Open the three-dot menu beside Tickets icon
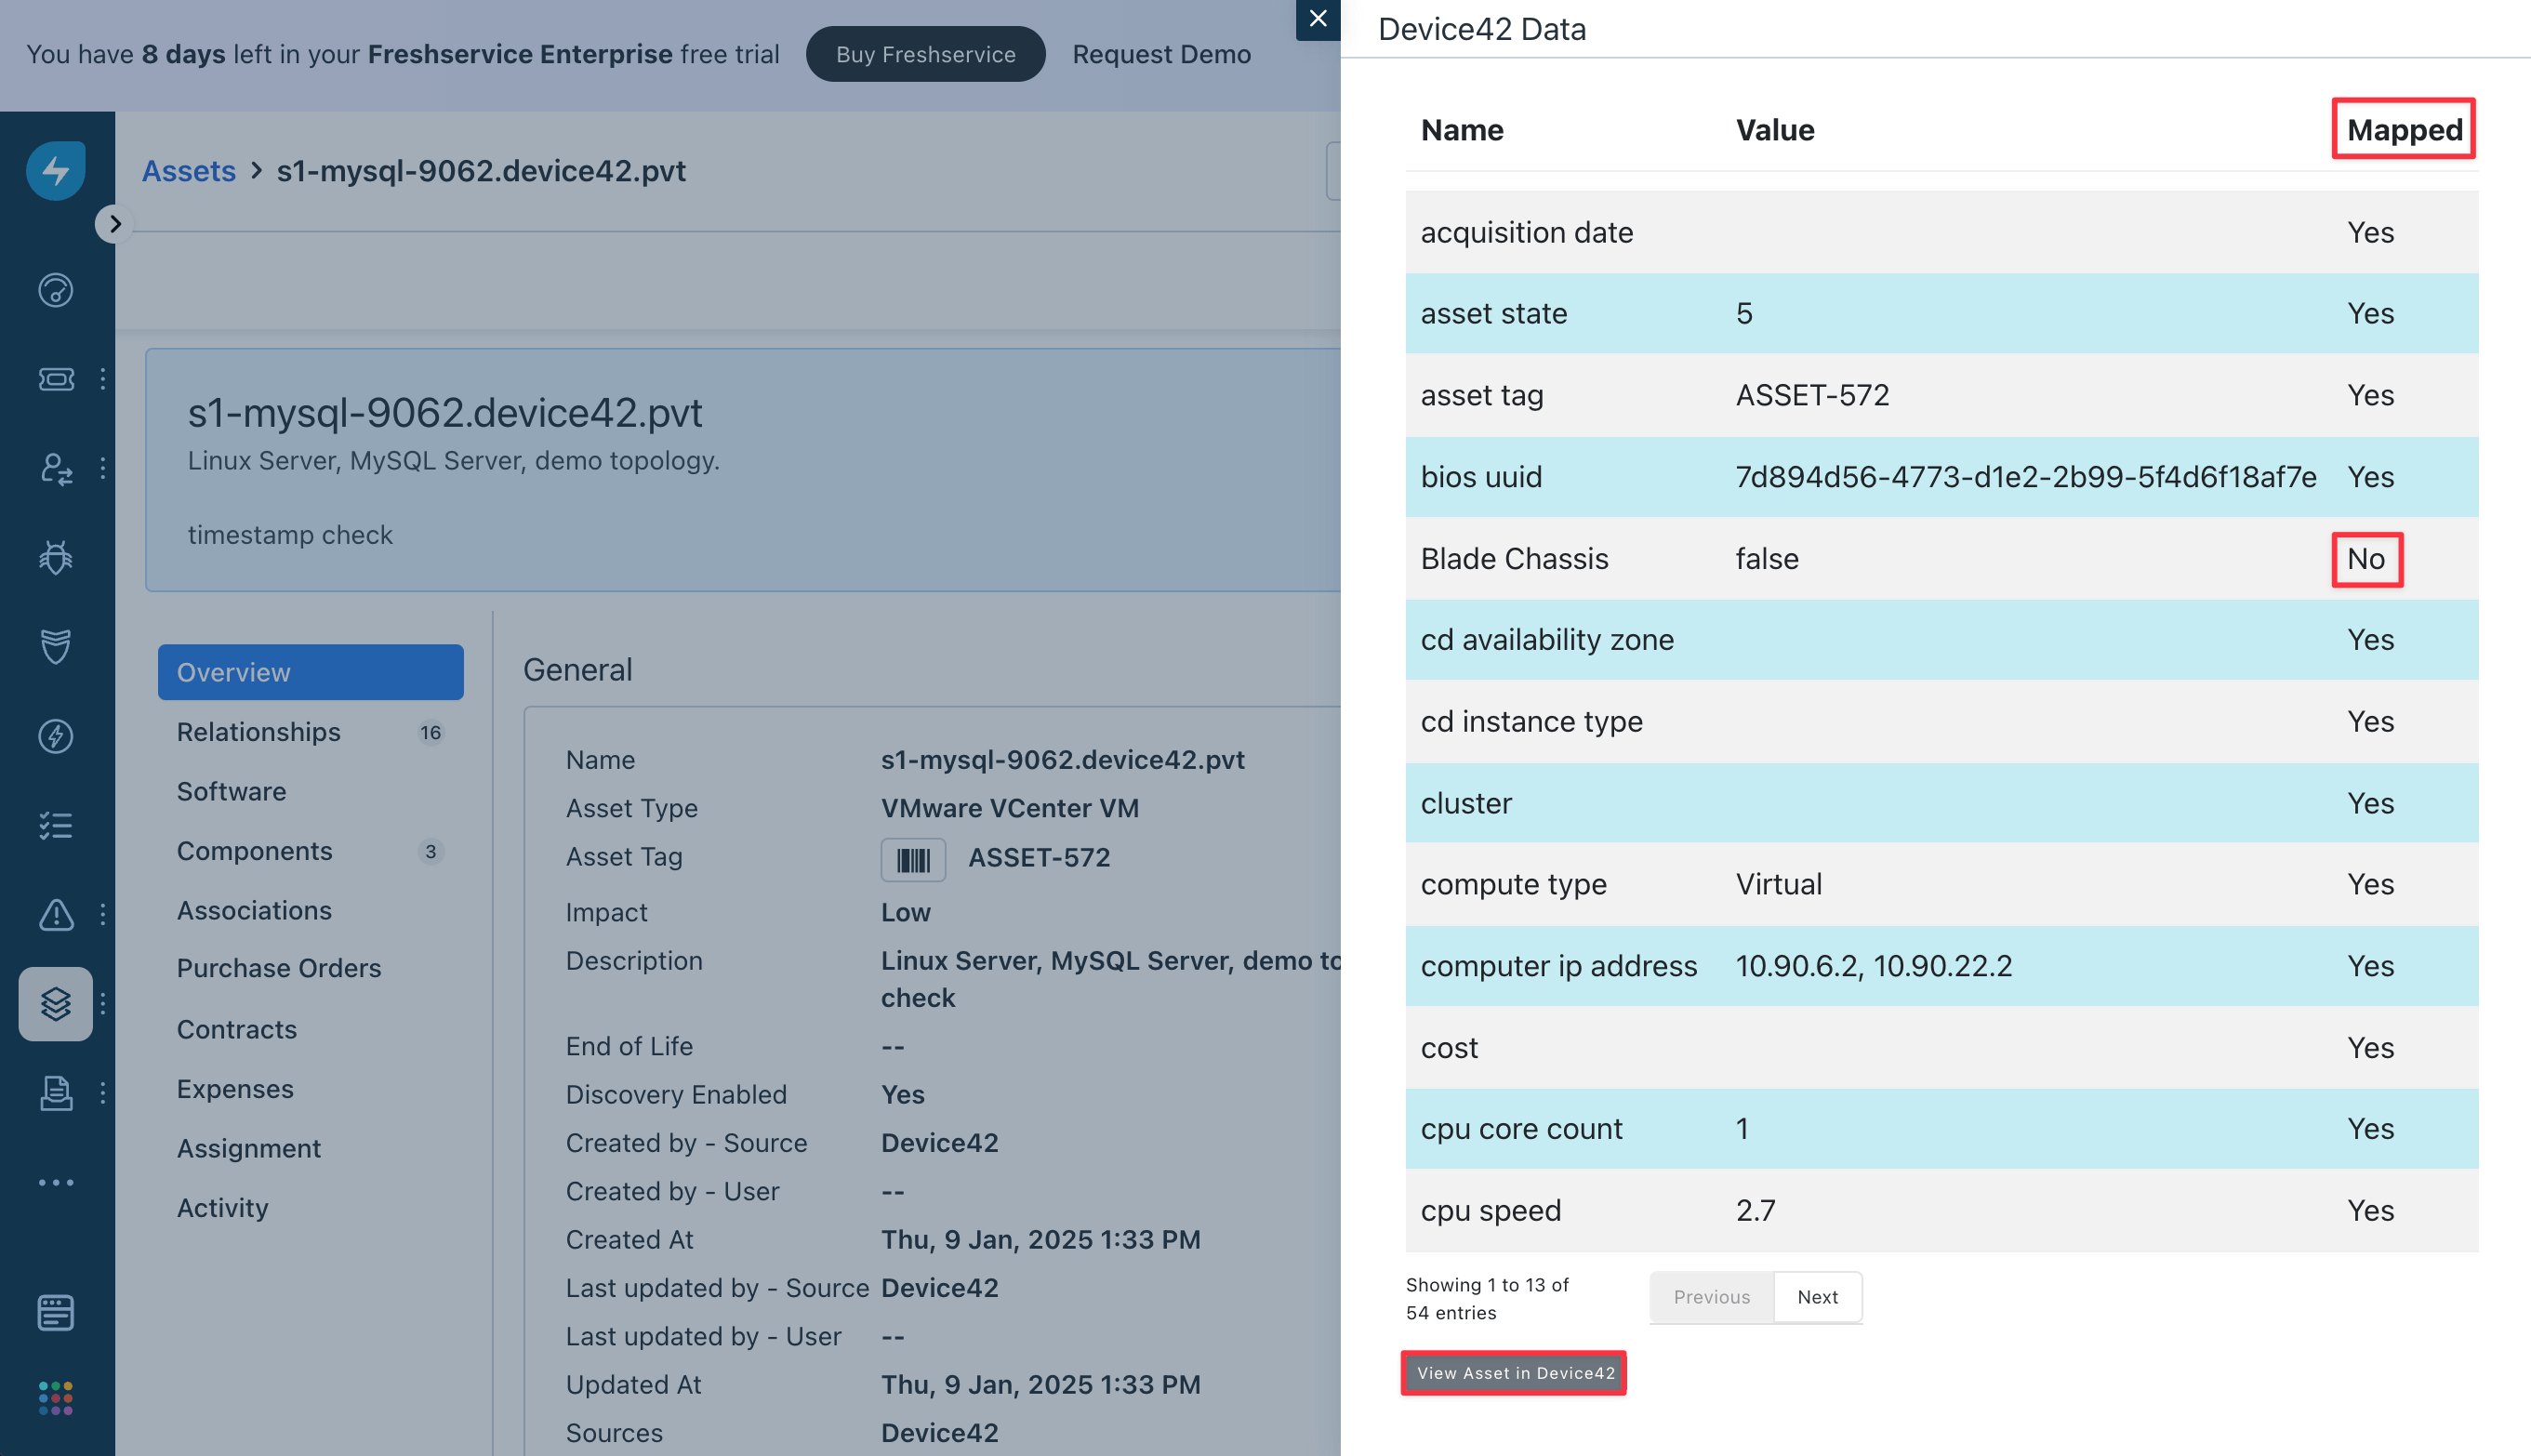The width and height of the screenshot is (2531, 1456). pos(103,379)
